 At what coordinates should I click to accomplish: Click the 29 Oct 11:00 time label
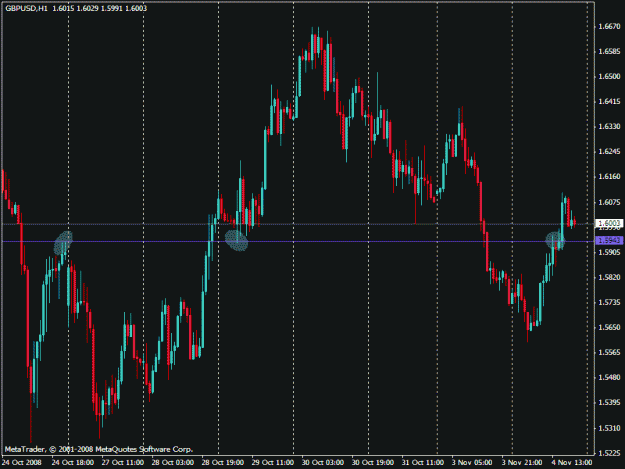click(x=273, y=463)
